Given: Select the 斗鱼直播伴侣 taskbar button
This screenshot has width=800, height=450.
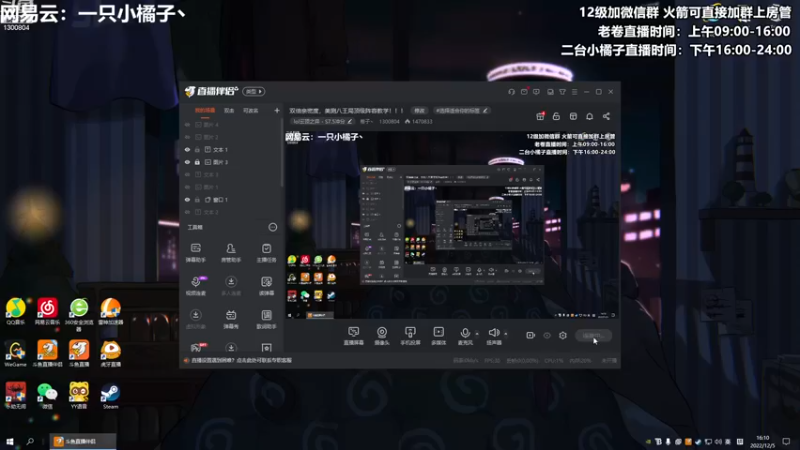Looking at the screenshot, I should coord(82,441).
